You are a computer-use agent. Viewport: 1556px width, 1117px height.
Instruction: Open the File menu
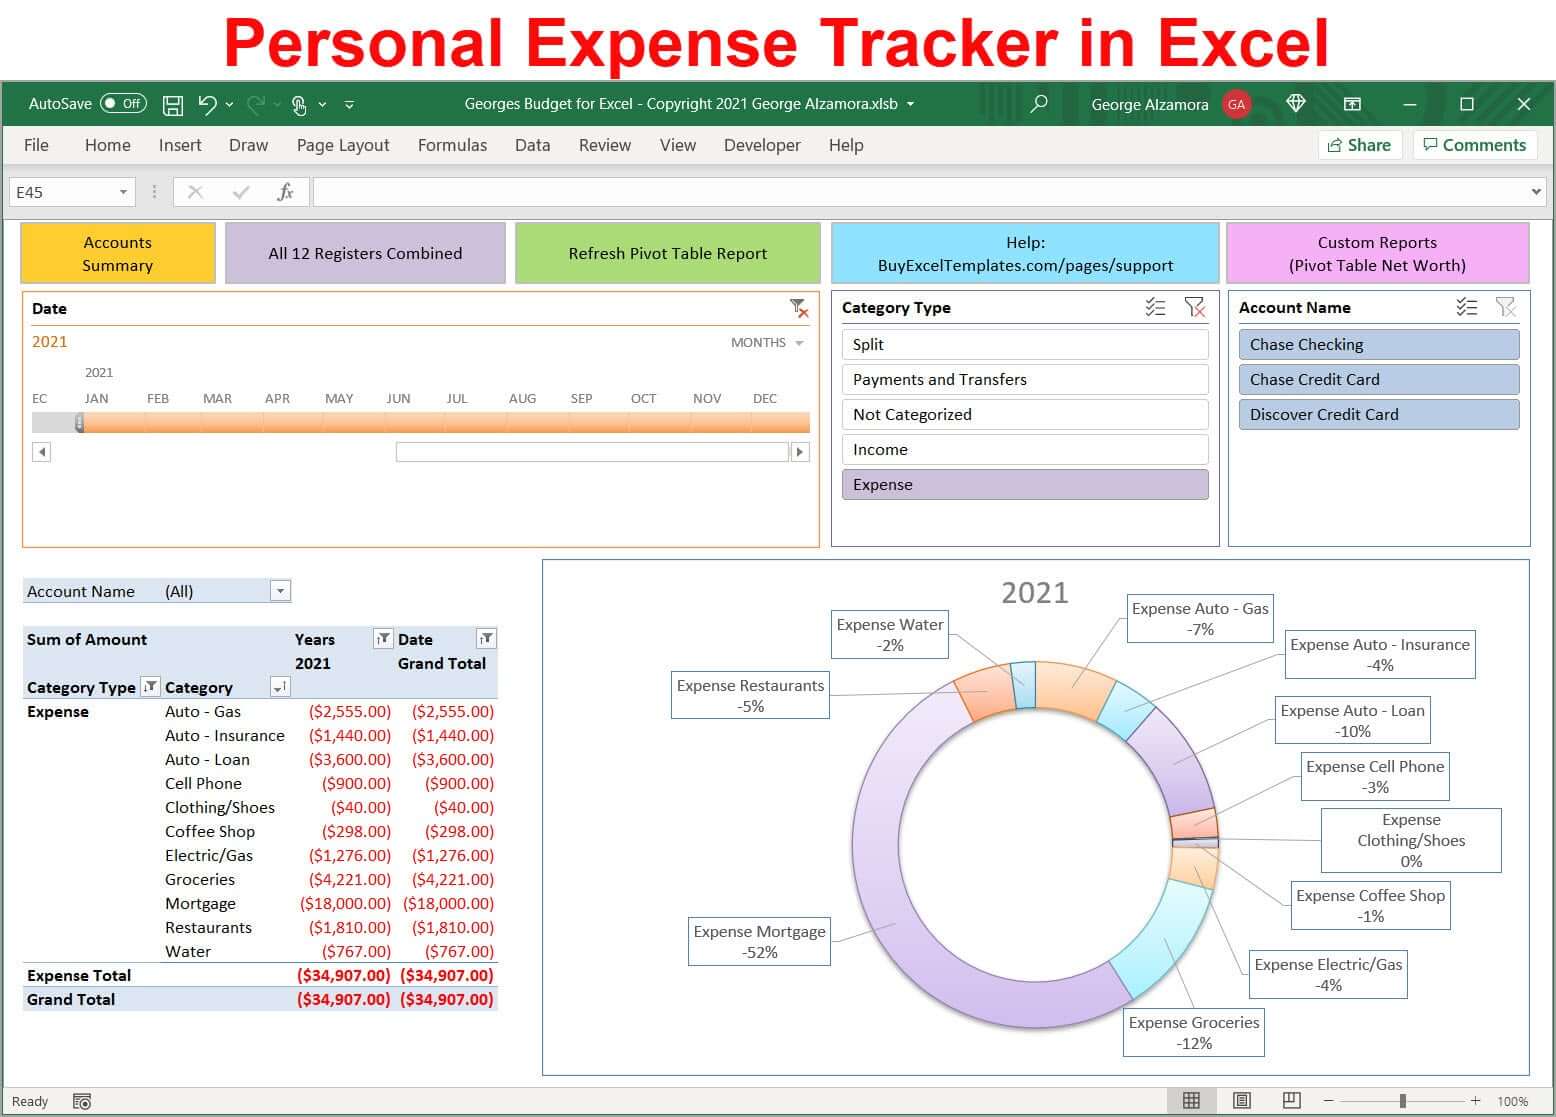coord(36,145)
